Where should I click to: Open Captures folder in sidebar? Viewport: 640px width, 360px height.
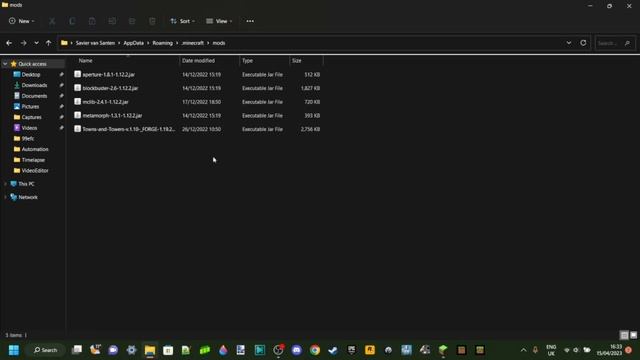(x=31, y=117)
